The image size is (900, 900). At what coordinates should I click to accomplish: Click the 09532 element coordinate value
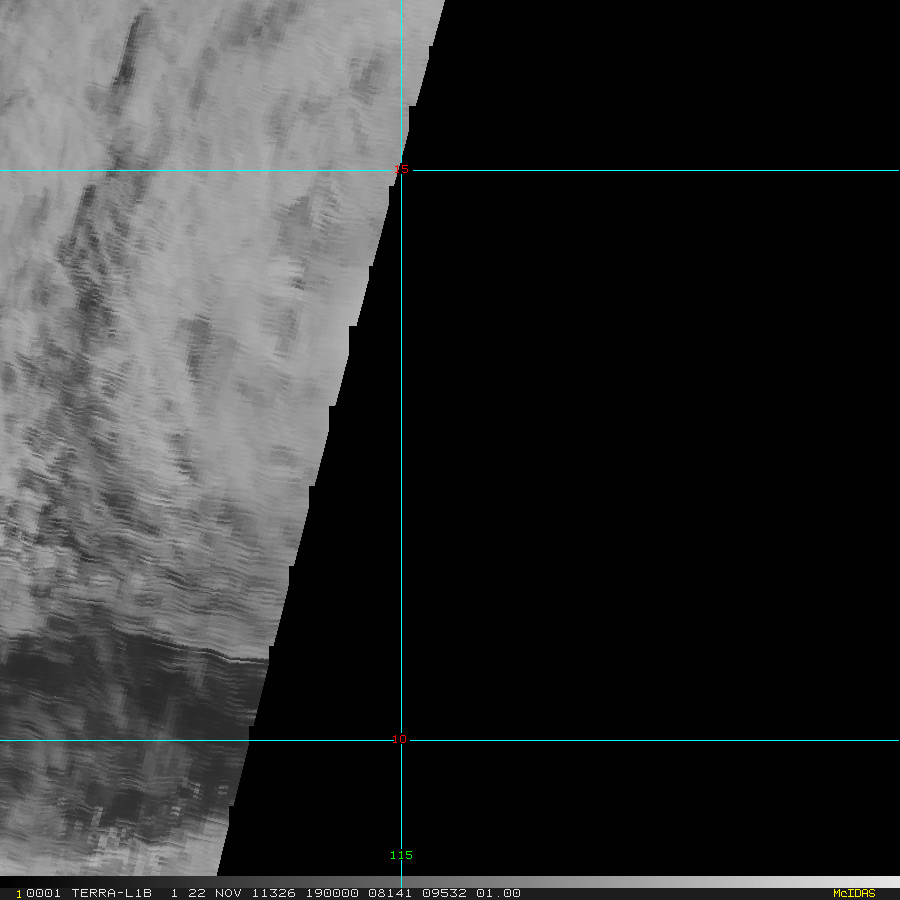coord(444,893)
